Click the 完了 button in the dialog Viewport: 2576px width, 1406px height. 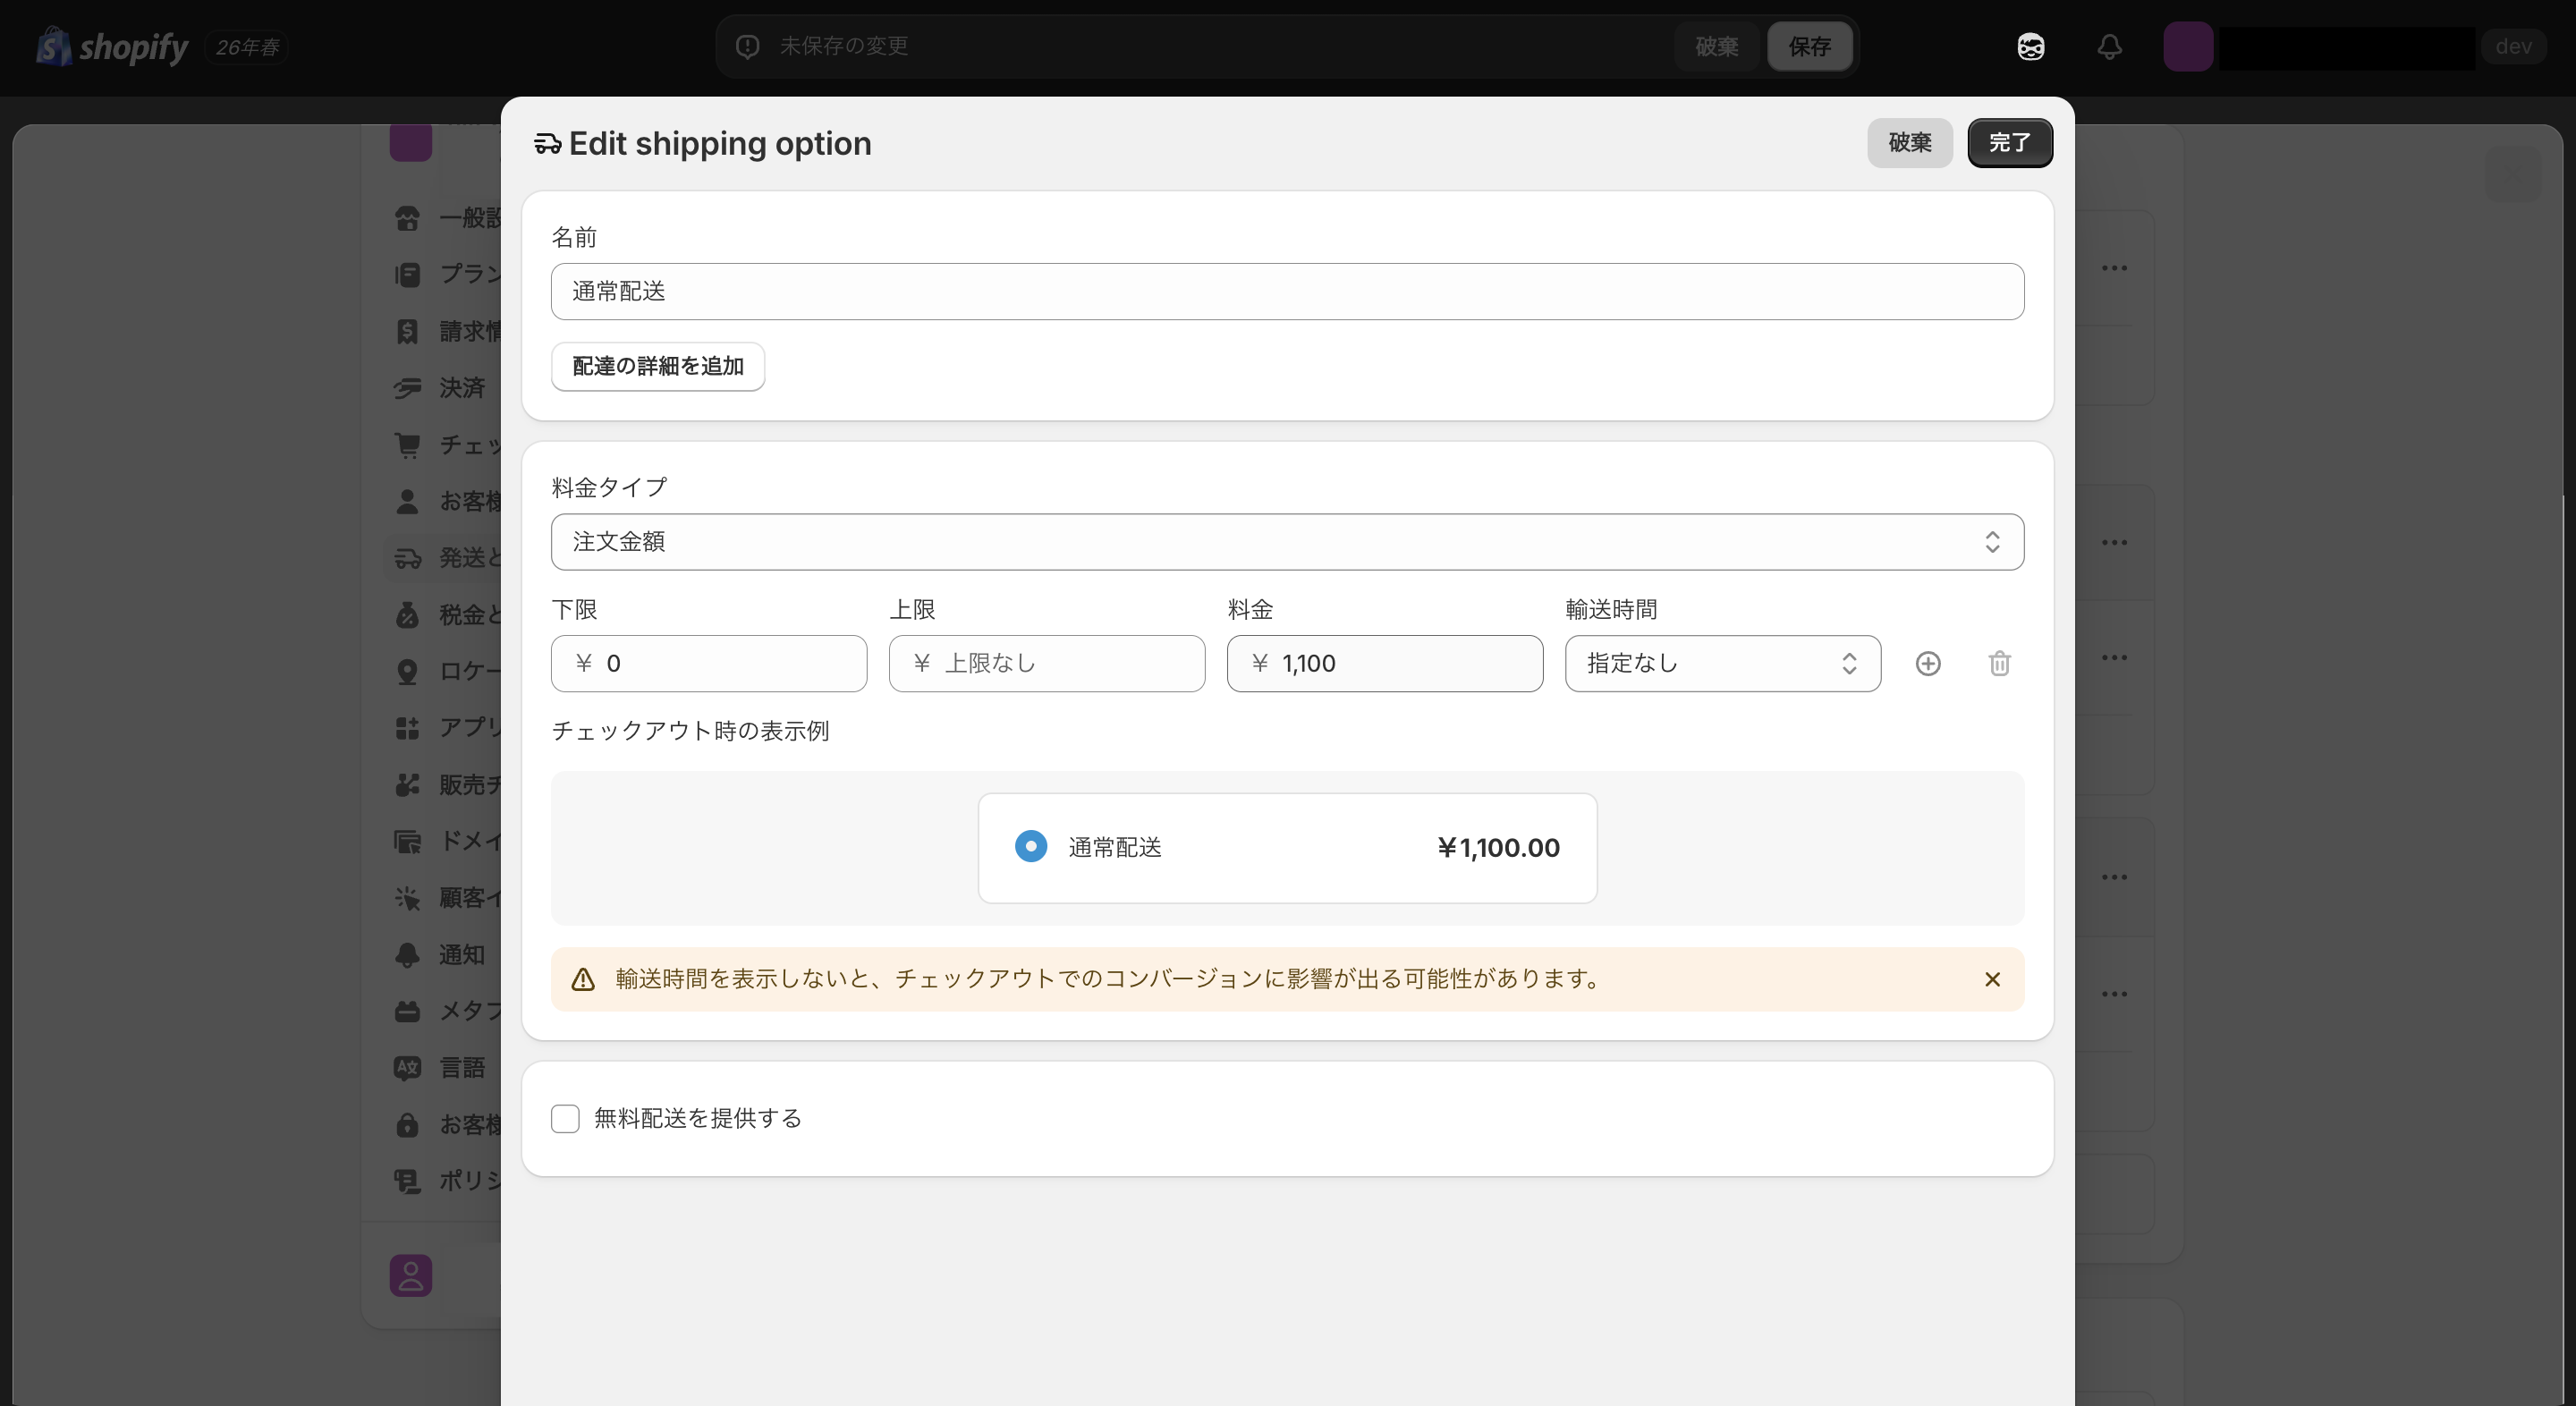tap(2009, 143)
